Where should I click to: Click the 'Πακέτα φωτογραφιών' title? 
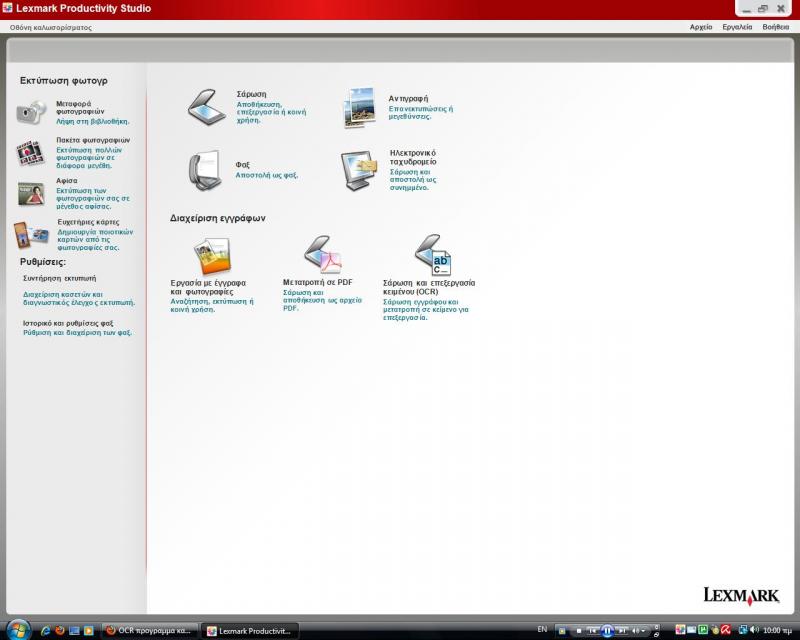click(x=93, y=140)
